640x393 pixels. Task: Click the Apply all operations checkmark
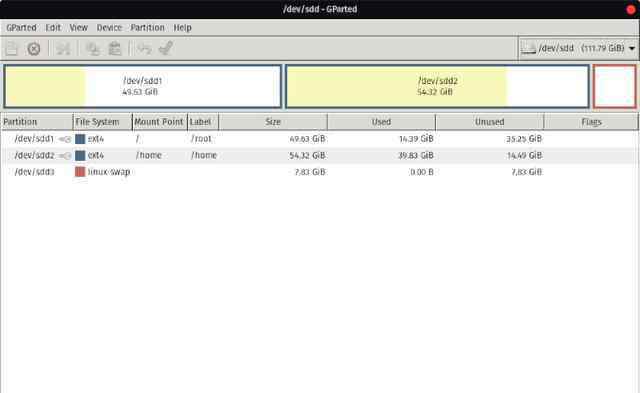166,48
